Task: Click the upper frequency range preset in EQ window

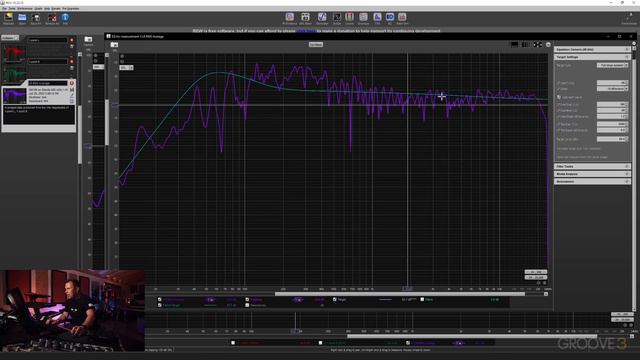Action: 536,272
